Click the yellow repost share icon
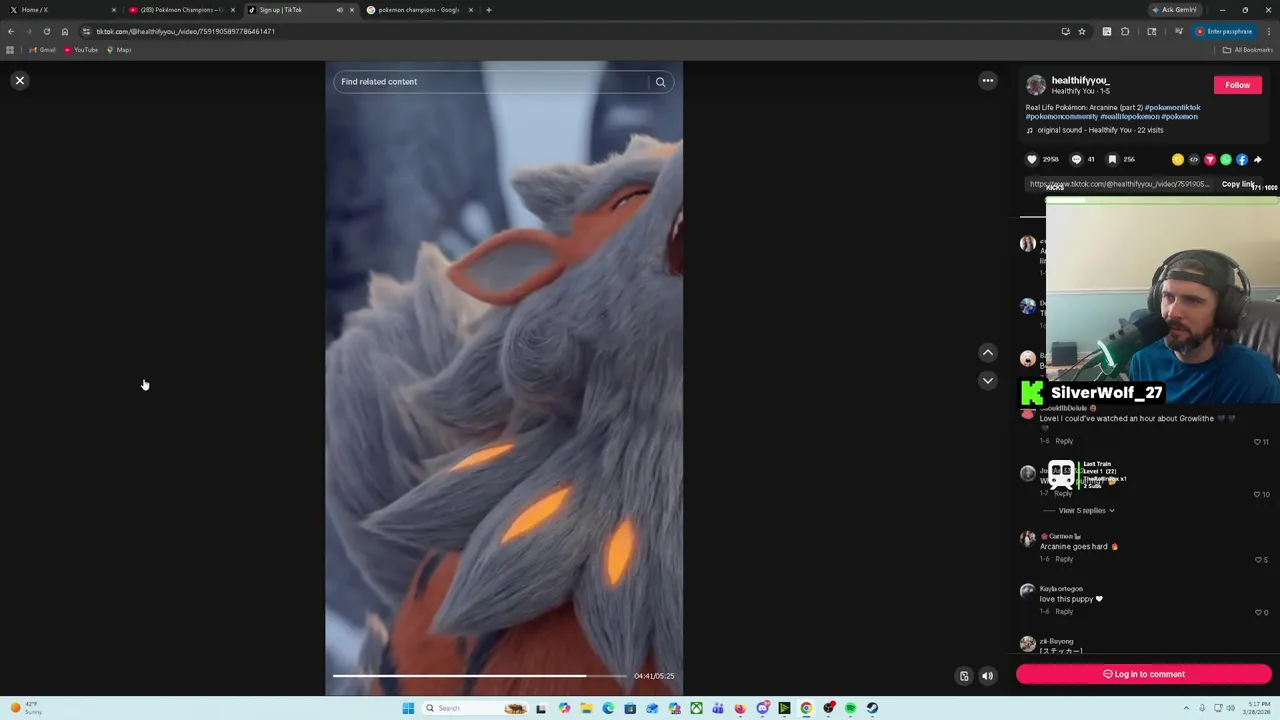Screen dimensions: 1280x720 (x=1178, y=159)
